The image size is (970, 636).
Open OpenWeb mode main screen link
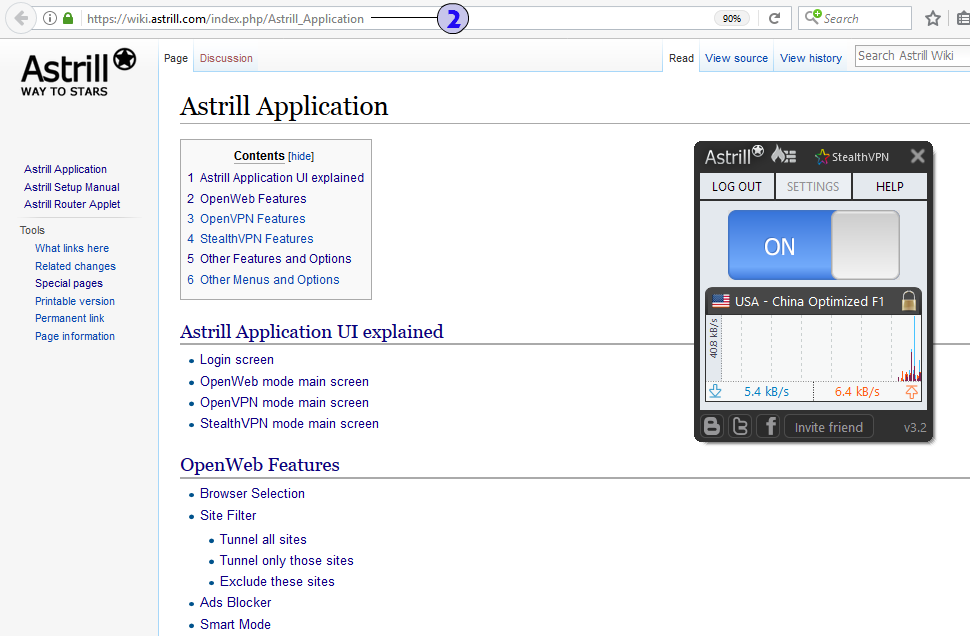(x=284, y=382)
